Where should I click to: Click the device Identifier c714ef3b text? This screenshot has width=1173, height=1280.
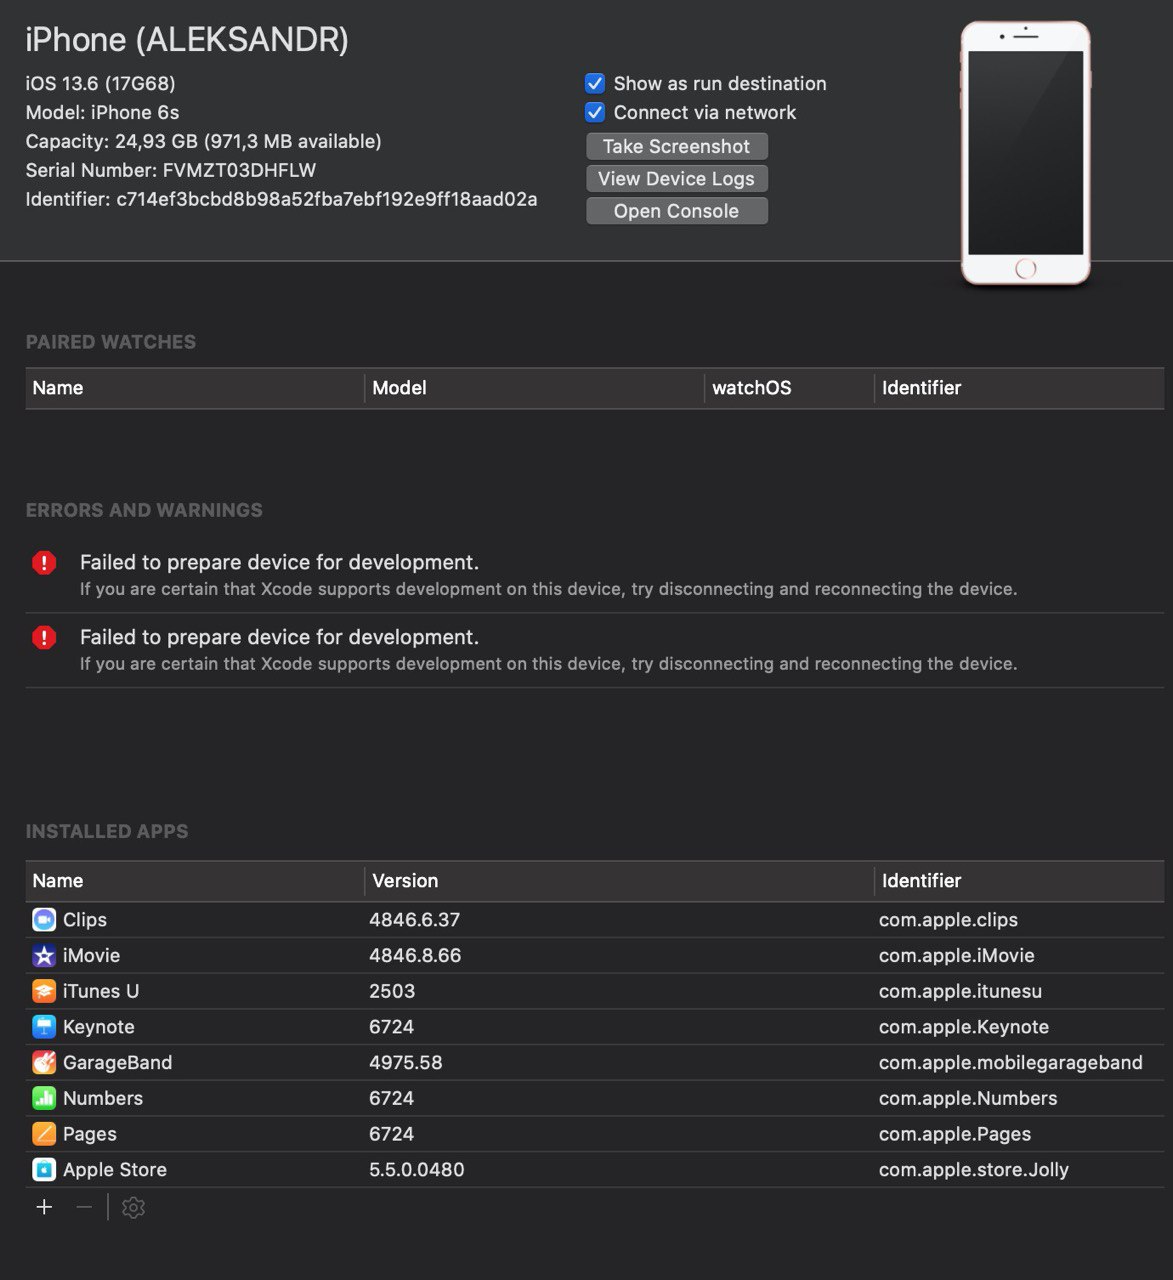[281, 199]
